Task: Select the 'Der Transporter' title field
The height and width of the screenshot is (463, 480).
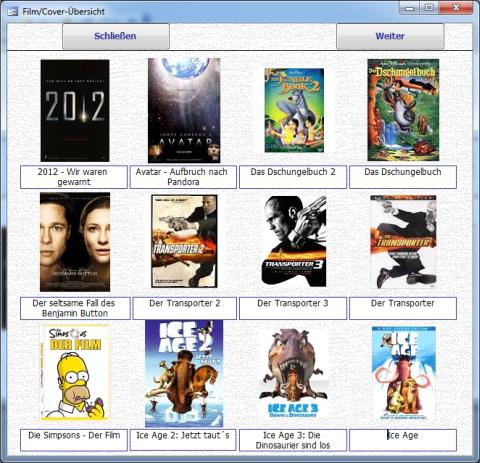Action: click(x=403, y=308)
